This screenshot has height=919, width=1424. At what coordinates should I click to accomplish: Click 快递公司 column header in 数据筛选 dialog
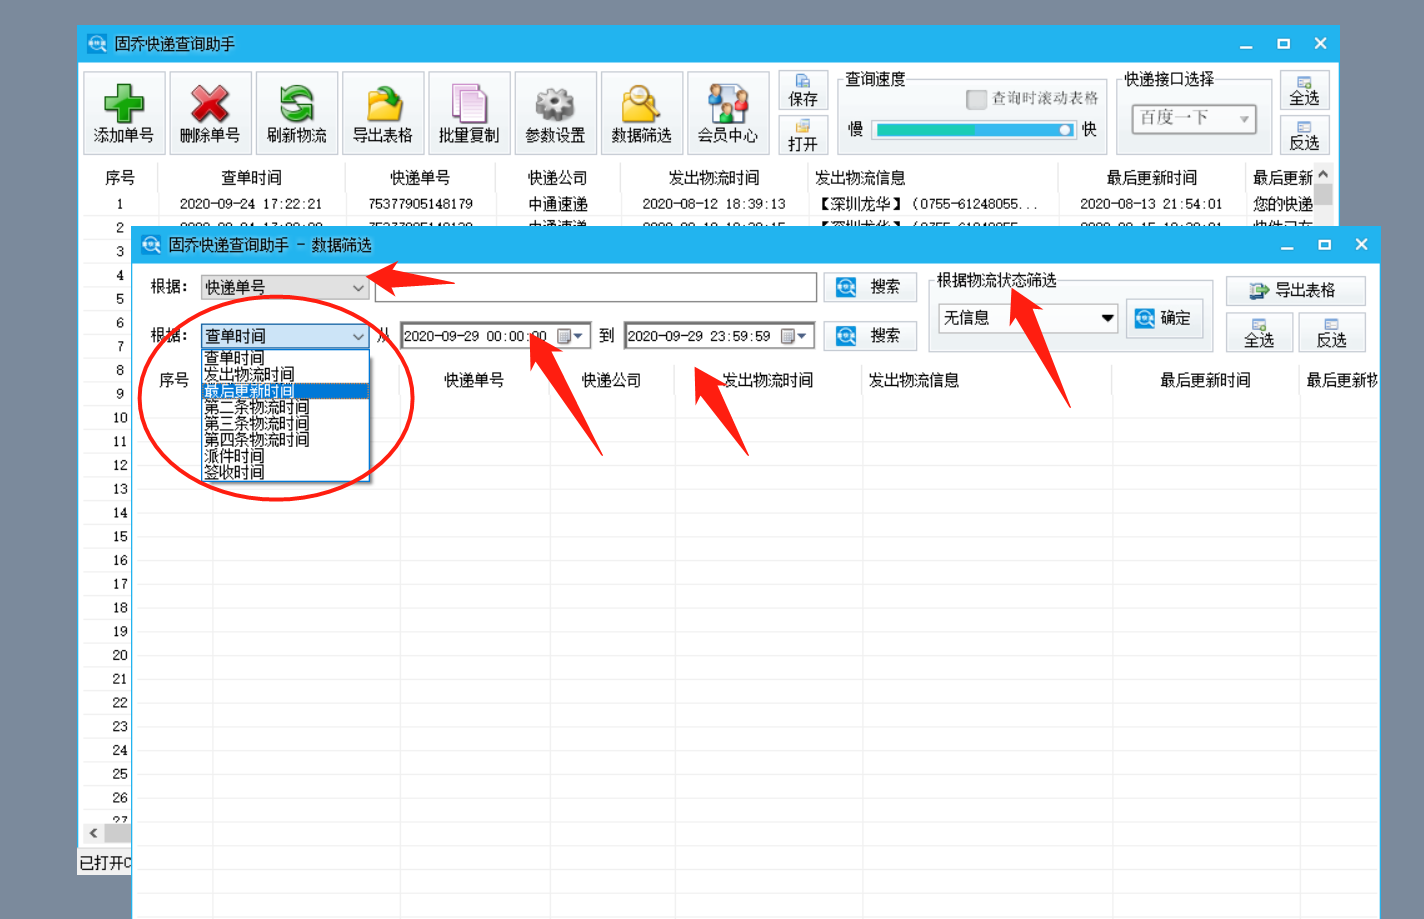pyautogui.click(x=611, y=380)
